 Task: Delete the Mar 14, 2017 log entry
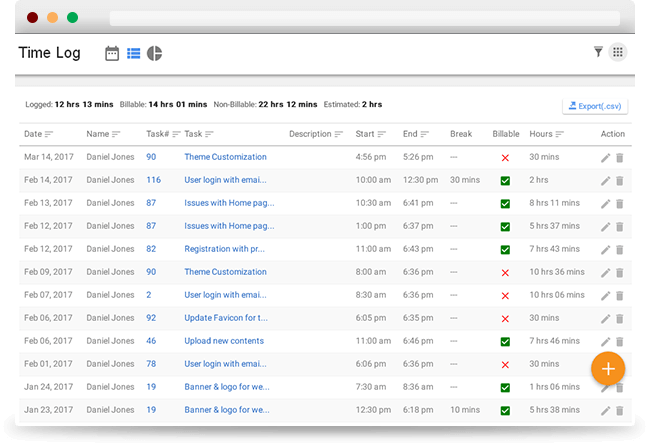pos(620,158)
